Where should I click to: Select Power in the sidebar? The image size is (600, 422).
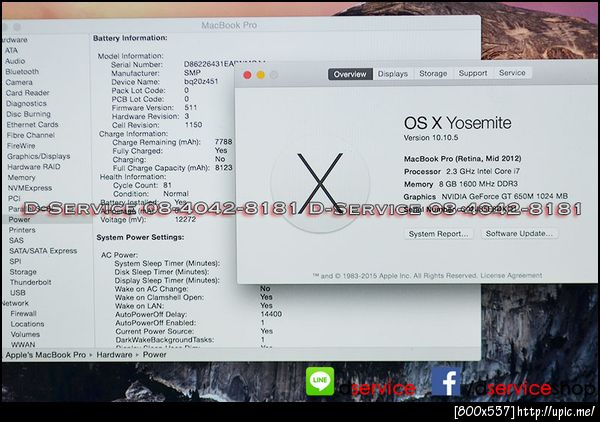[x=19, y=220]
